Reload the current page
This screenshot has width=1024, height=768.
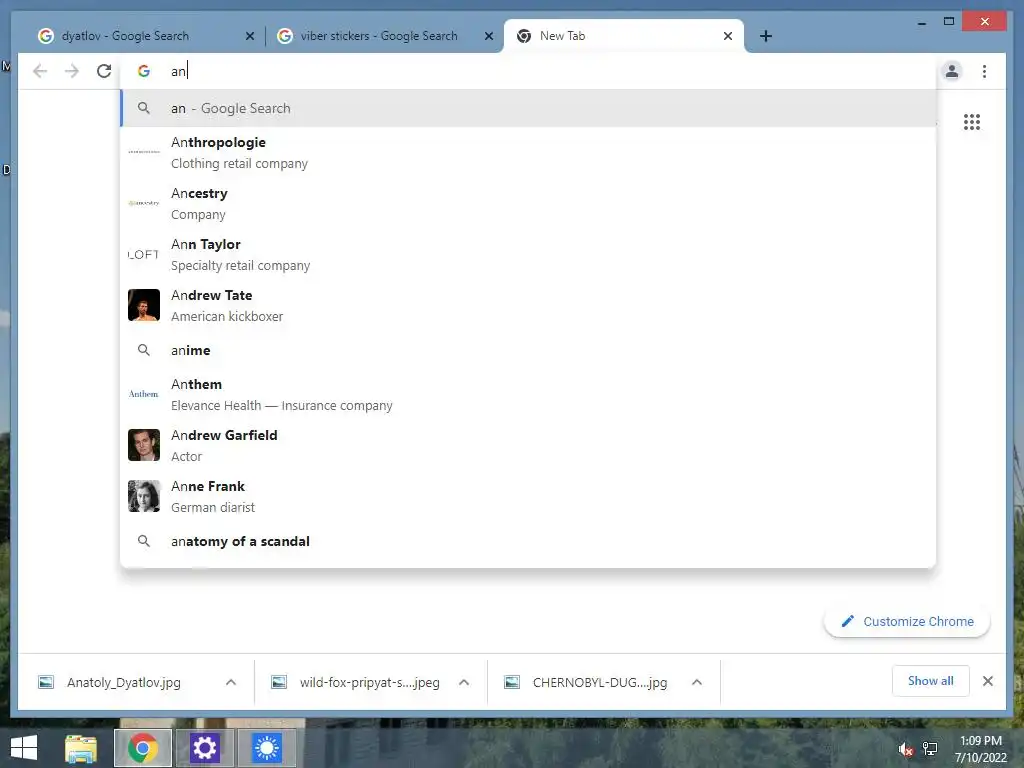pos(104,71)
